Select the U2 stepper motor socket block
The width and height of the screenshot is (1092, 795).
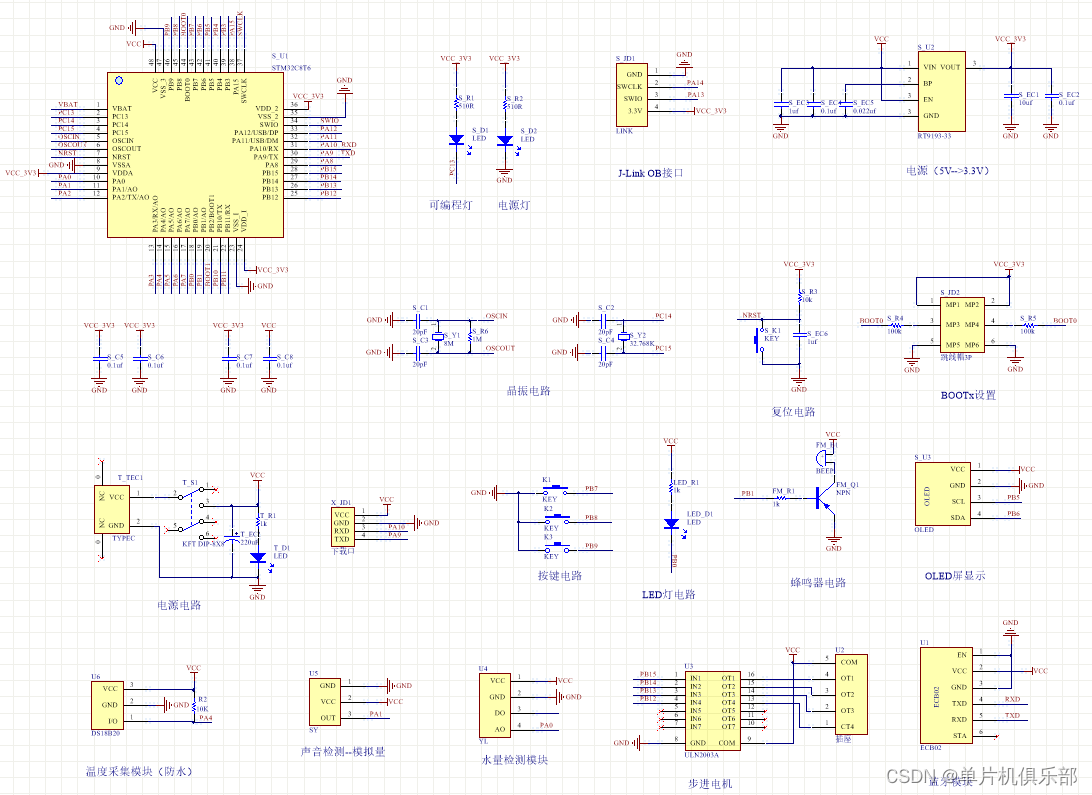coord(851,694)
